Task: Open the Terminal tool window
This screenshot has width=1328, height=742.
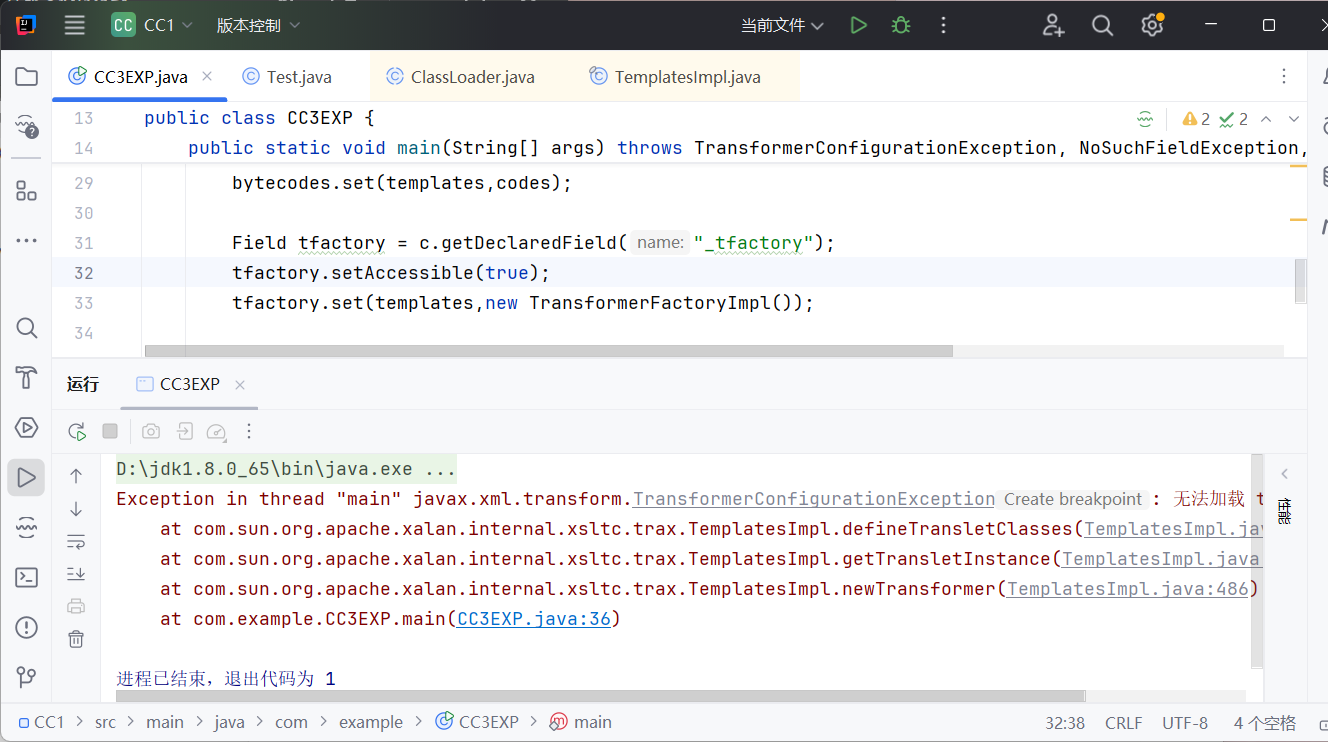Action: [x=27, y=577]
